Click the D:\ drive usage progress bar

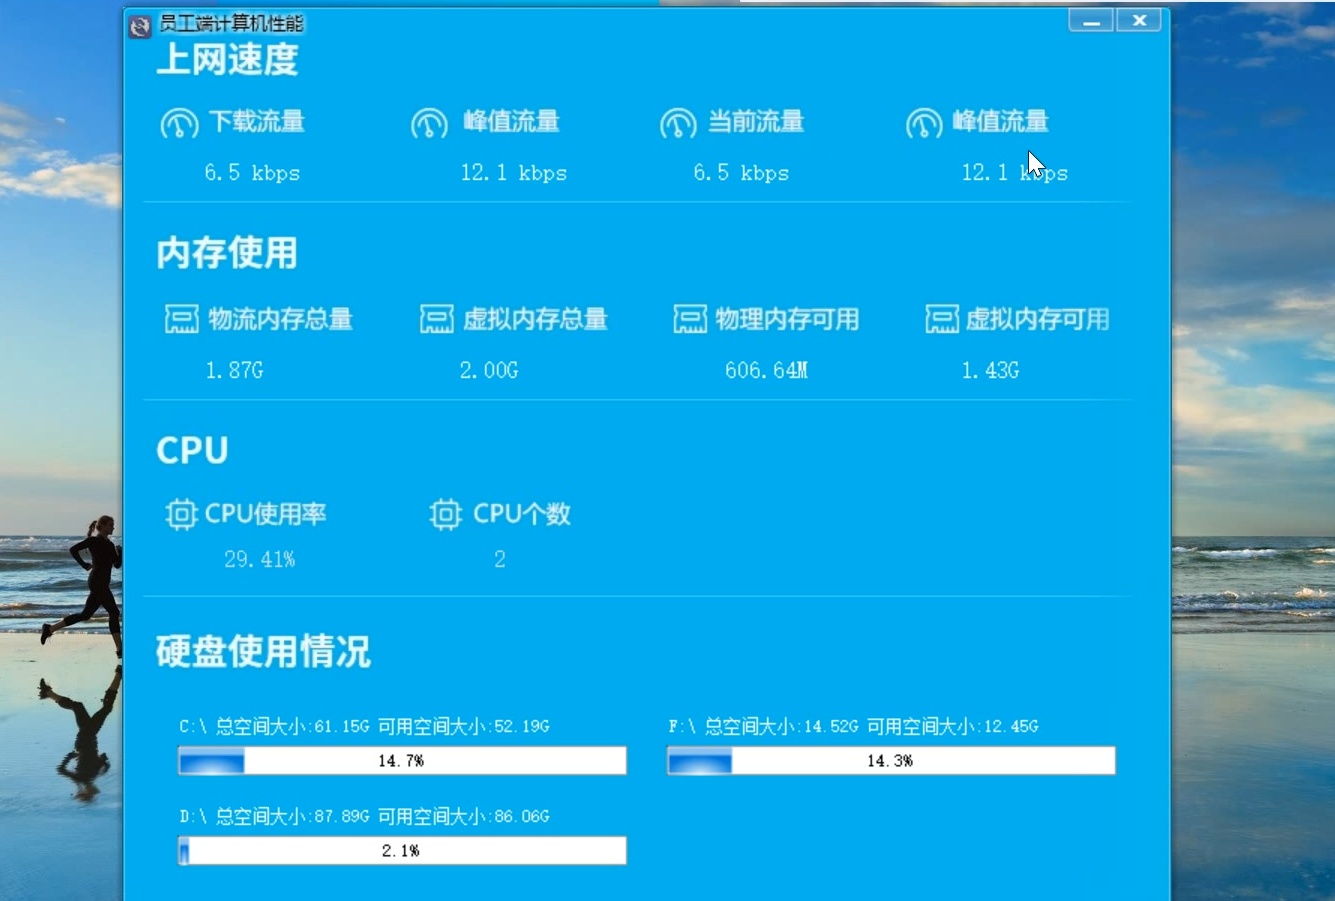[402, 850]
